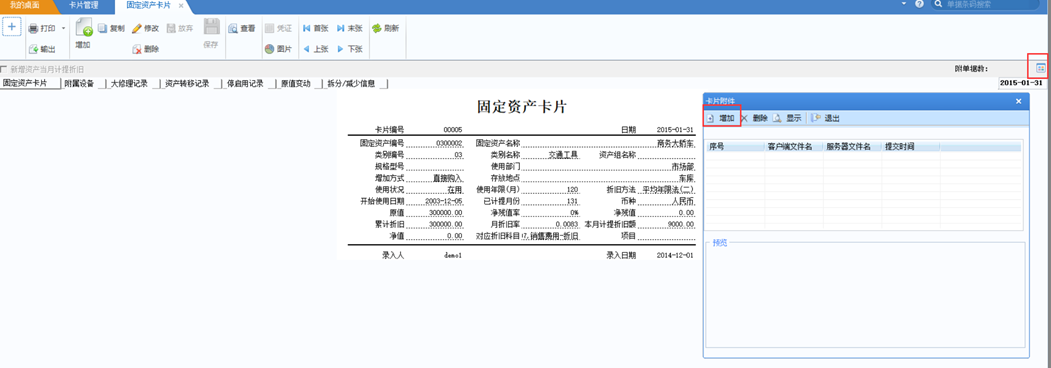Open the 大修理记录 sub-tab
The width and height of the screenshot is (1051, 368).
coord(129,84)
